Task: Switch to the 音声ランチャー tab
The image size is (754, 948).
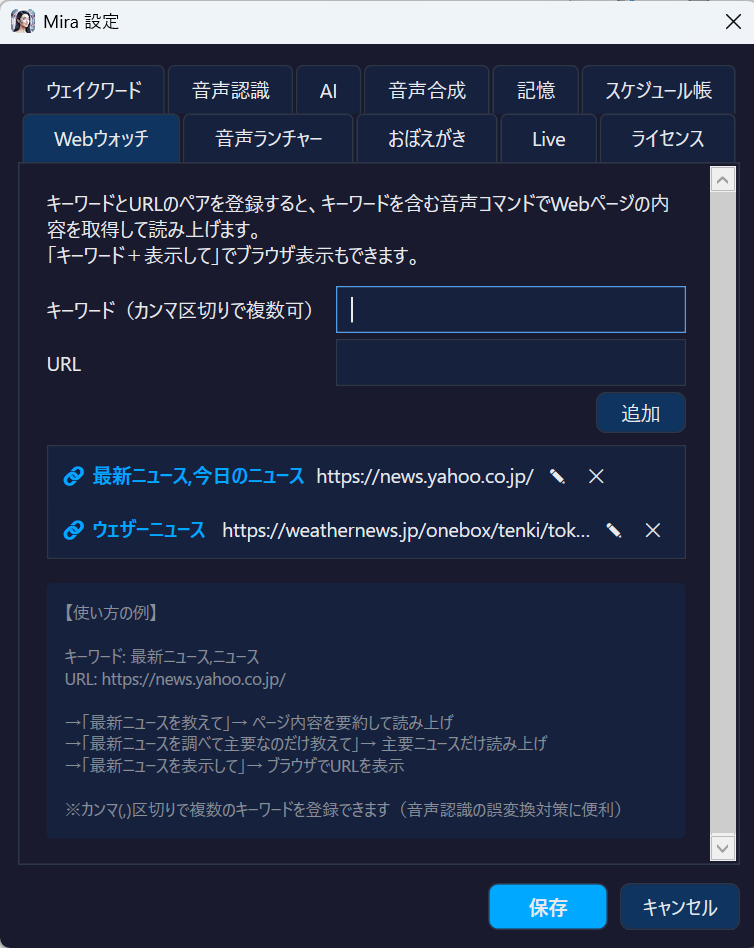Action: (x=268, y=138)
